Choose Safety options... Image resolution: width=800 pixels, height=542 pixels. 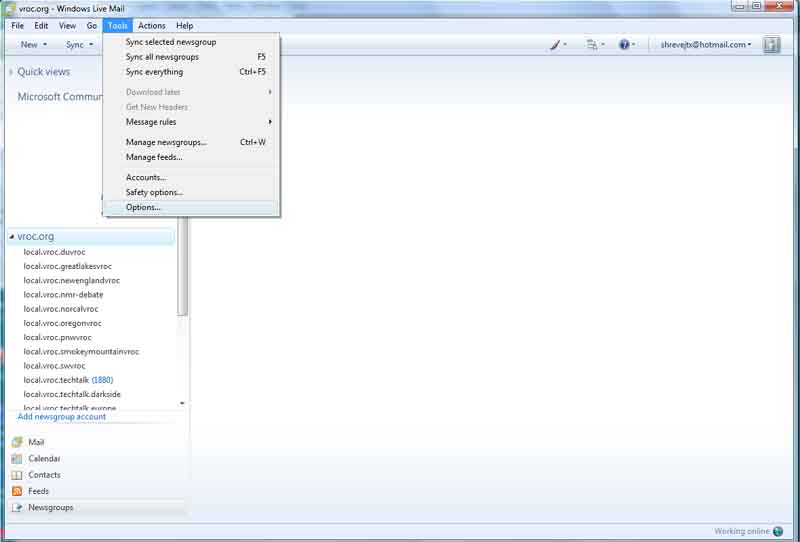pyautogui.click(x=191, y=192)
